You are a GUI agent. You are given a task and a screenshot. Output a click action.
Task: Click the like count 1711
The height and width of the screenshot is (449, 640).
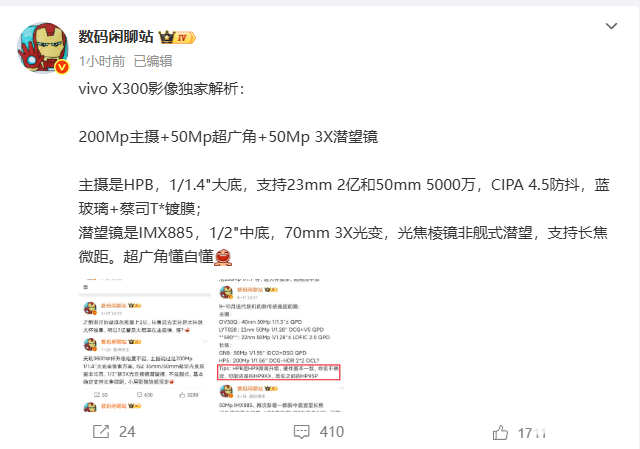click(x=532, y=433)
